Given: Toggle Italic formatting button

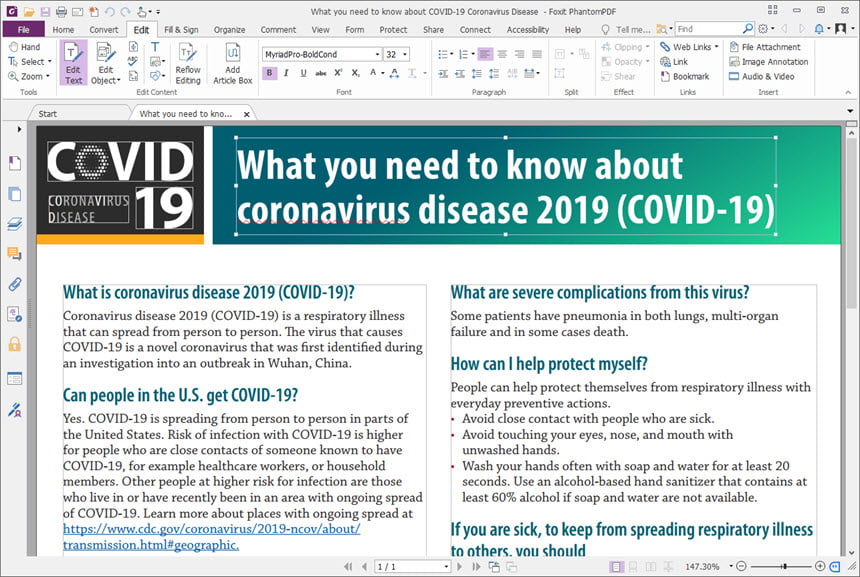Looking at the screenshot, I should click(x=286, y=73).
